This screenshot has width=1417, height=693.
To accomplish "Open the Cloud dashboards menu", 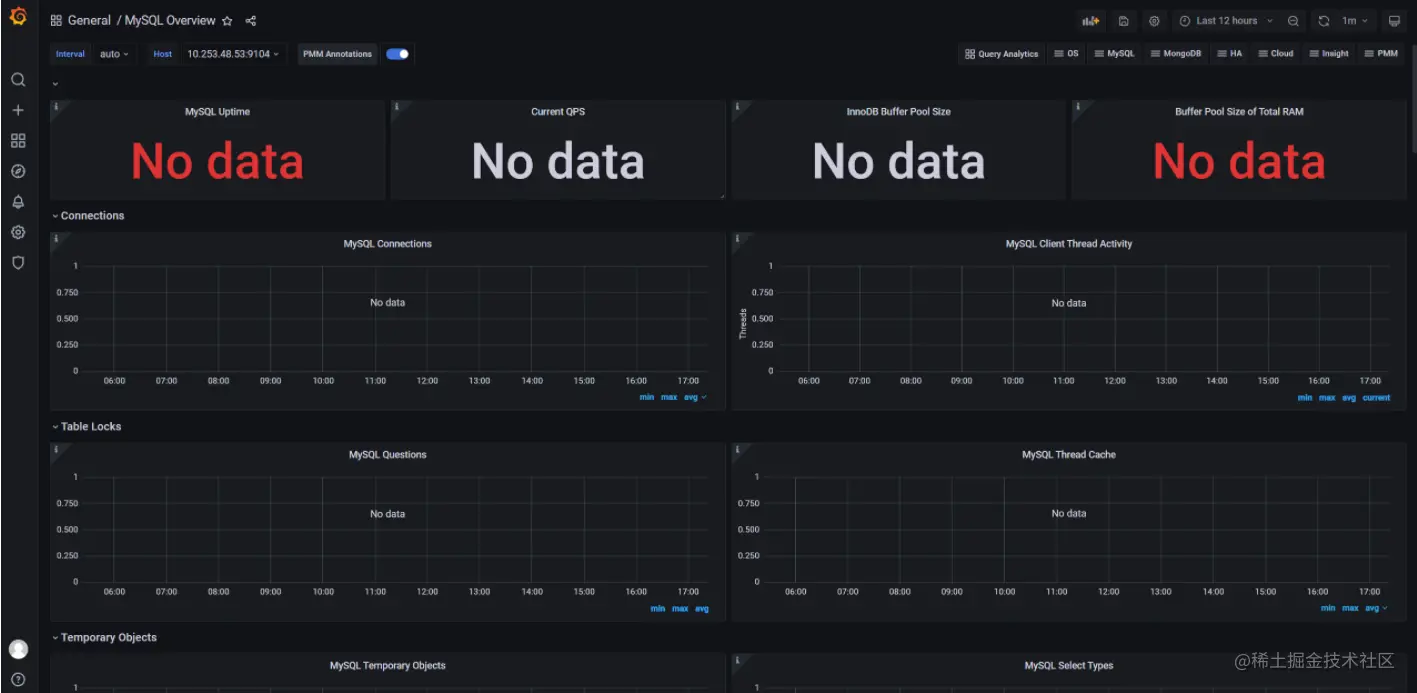I will (1275, 54).
